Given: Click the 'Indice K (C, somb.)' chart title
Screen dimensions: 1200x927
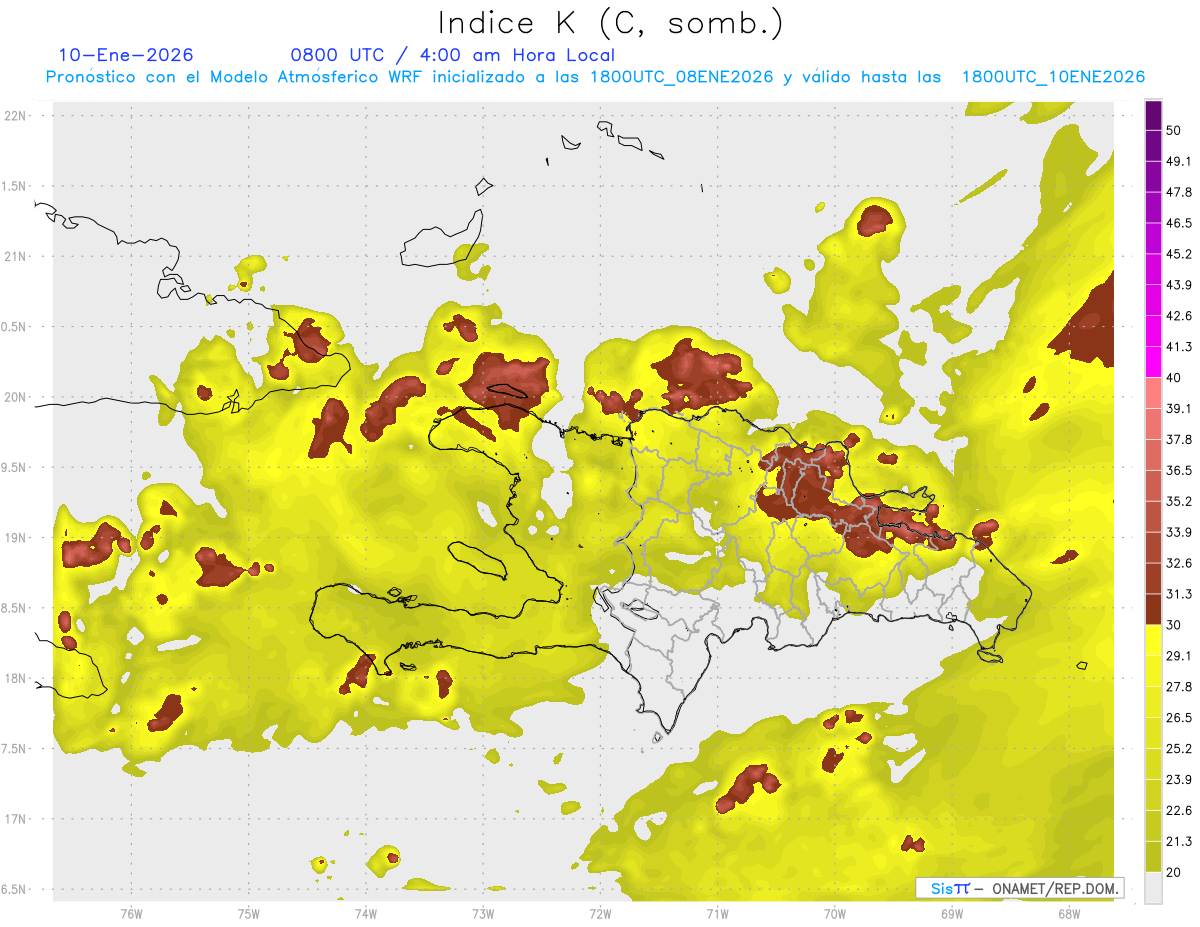Looking at the screenshot, I should pyautogui.click(x=611, y=24).
